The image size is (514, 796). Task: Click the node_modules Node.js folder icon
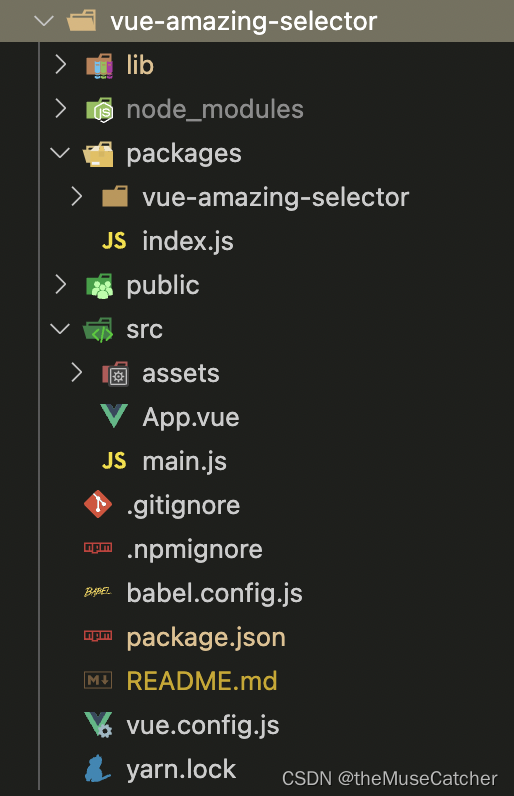coord(99,110)
